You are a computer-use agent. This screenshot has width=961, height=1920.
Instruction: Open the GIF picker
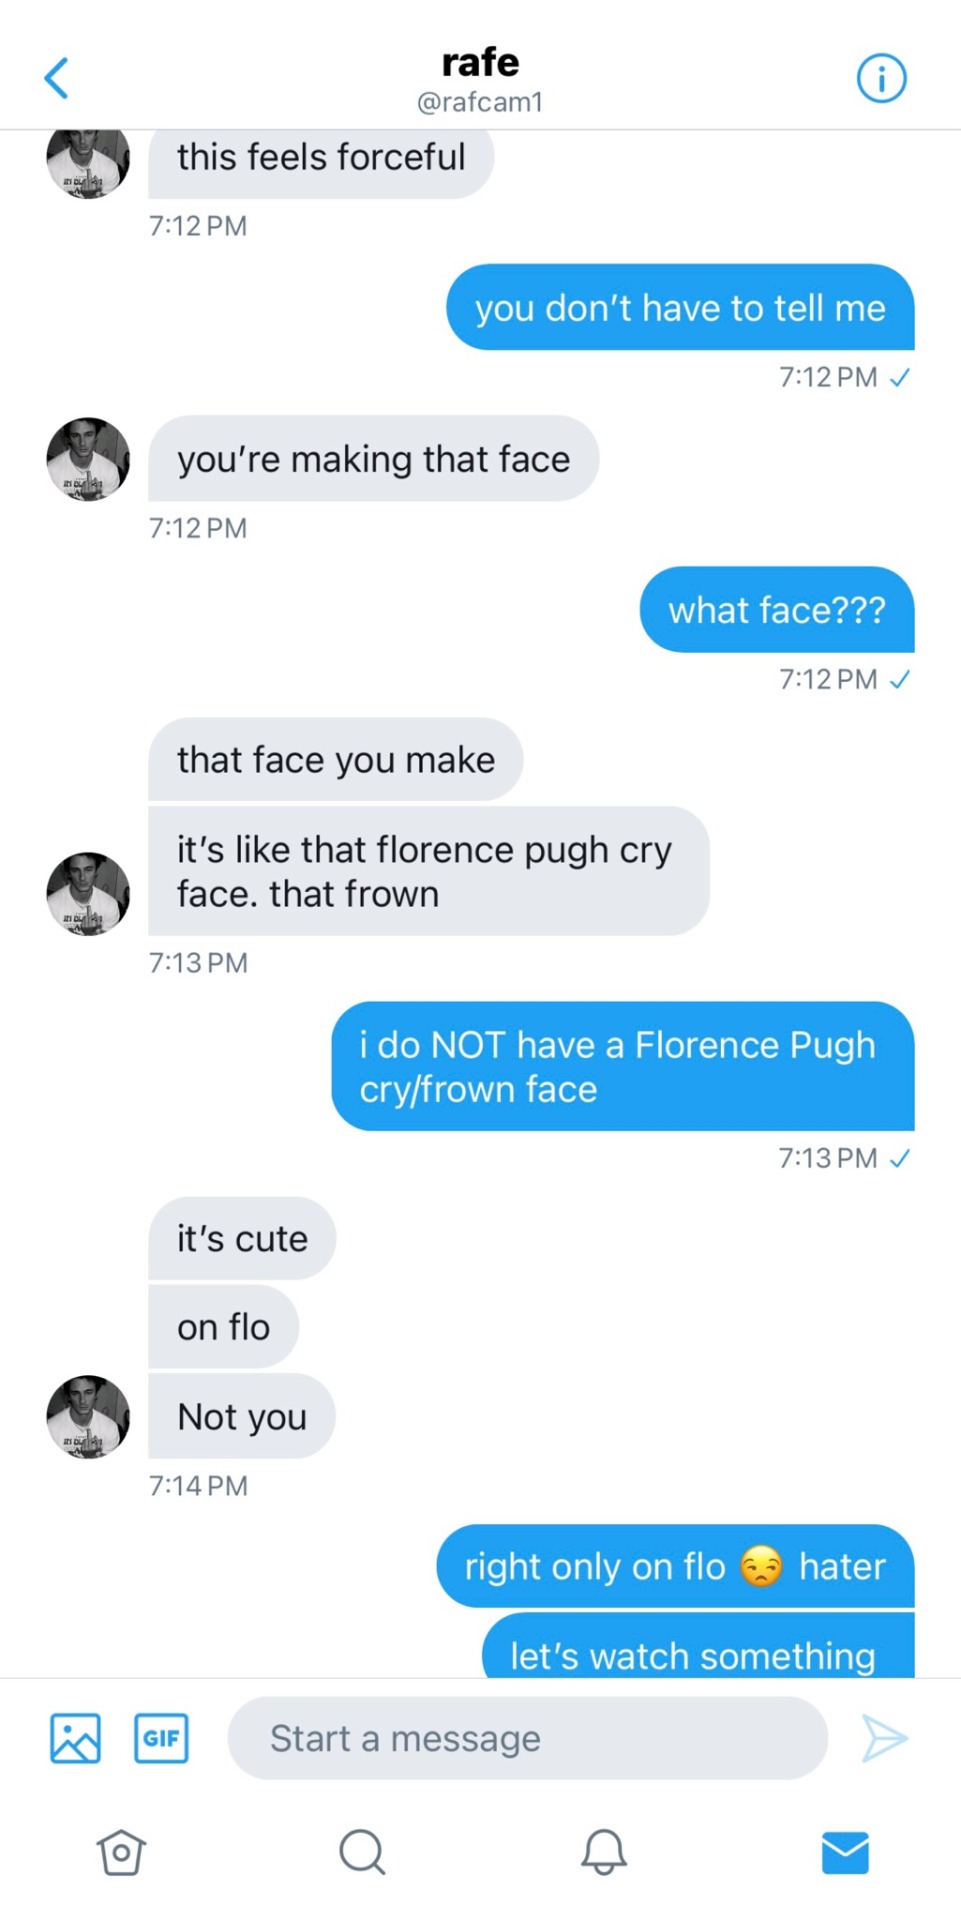pos(161,1738)
